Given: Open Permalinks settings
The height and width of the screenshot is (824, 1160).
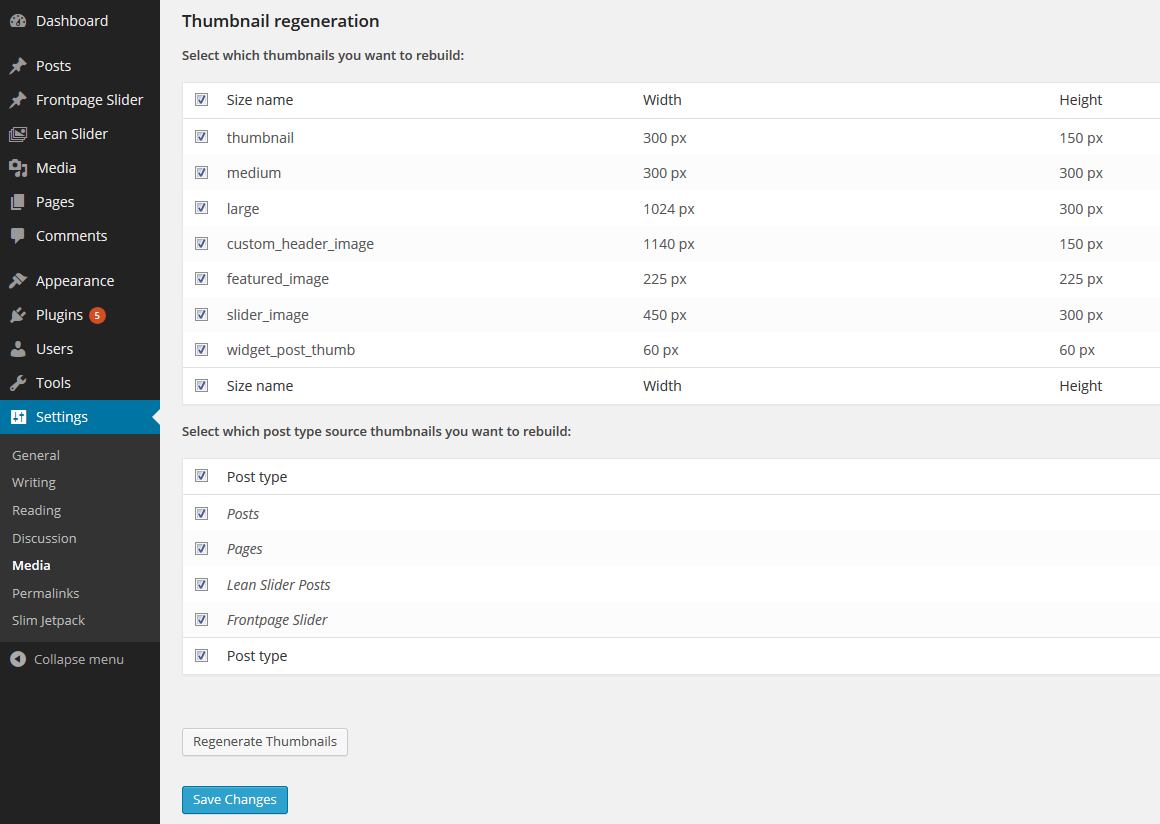Looking at the screenshot, I should [x=45, y=592].
